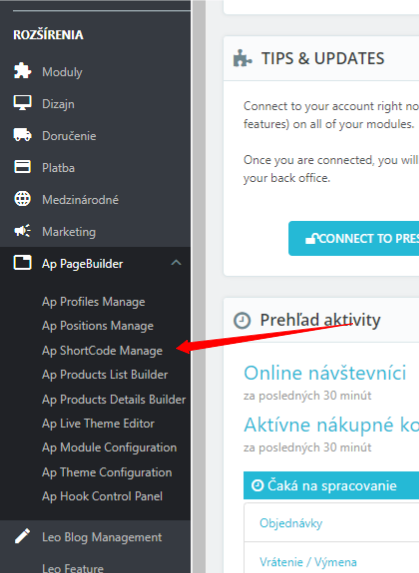Screen dimensions: 419x573
Task: Click the Medzinárodné globe icon
Action: click(22, 199)
